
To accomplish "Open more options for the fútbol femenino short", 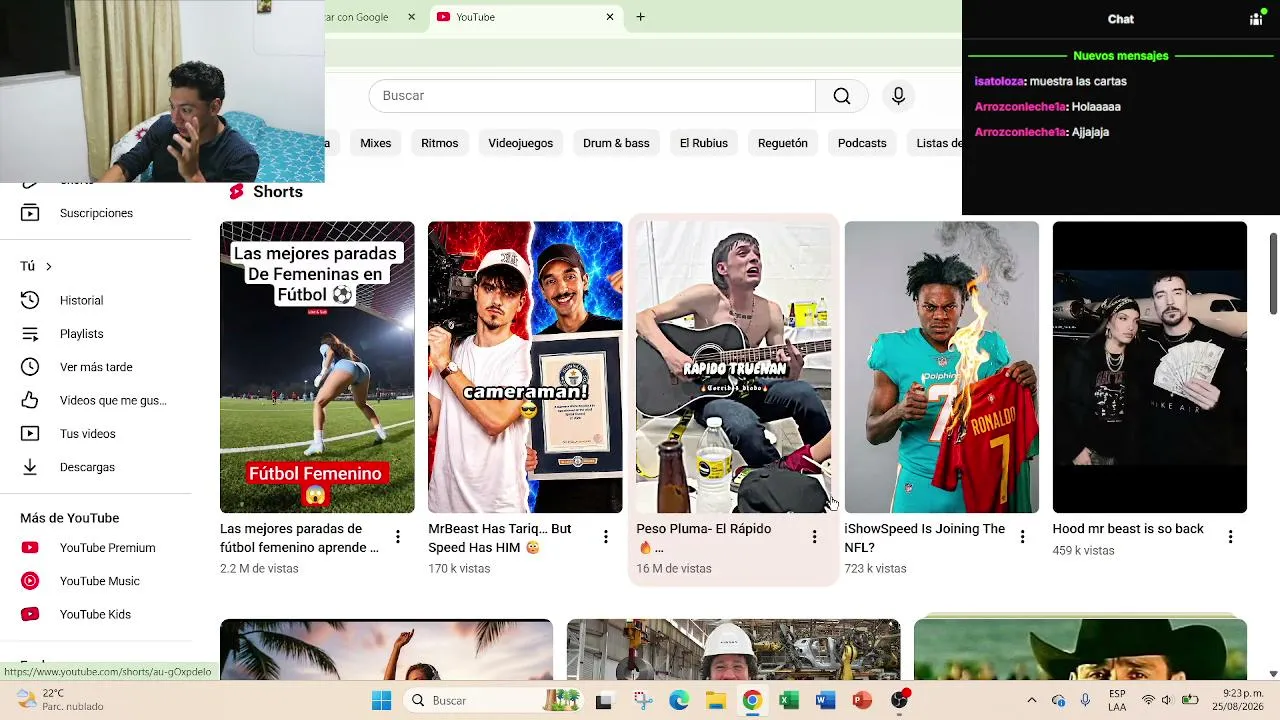I will [x=398, y=537].
